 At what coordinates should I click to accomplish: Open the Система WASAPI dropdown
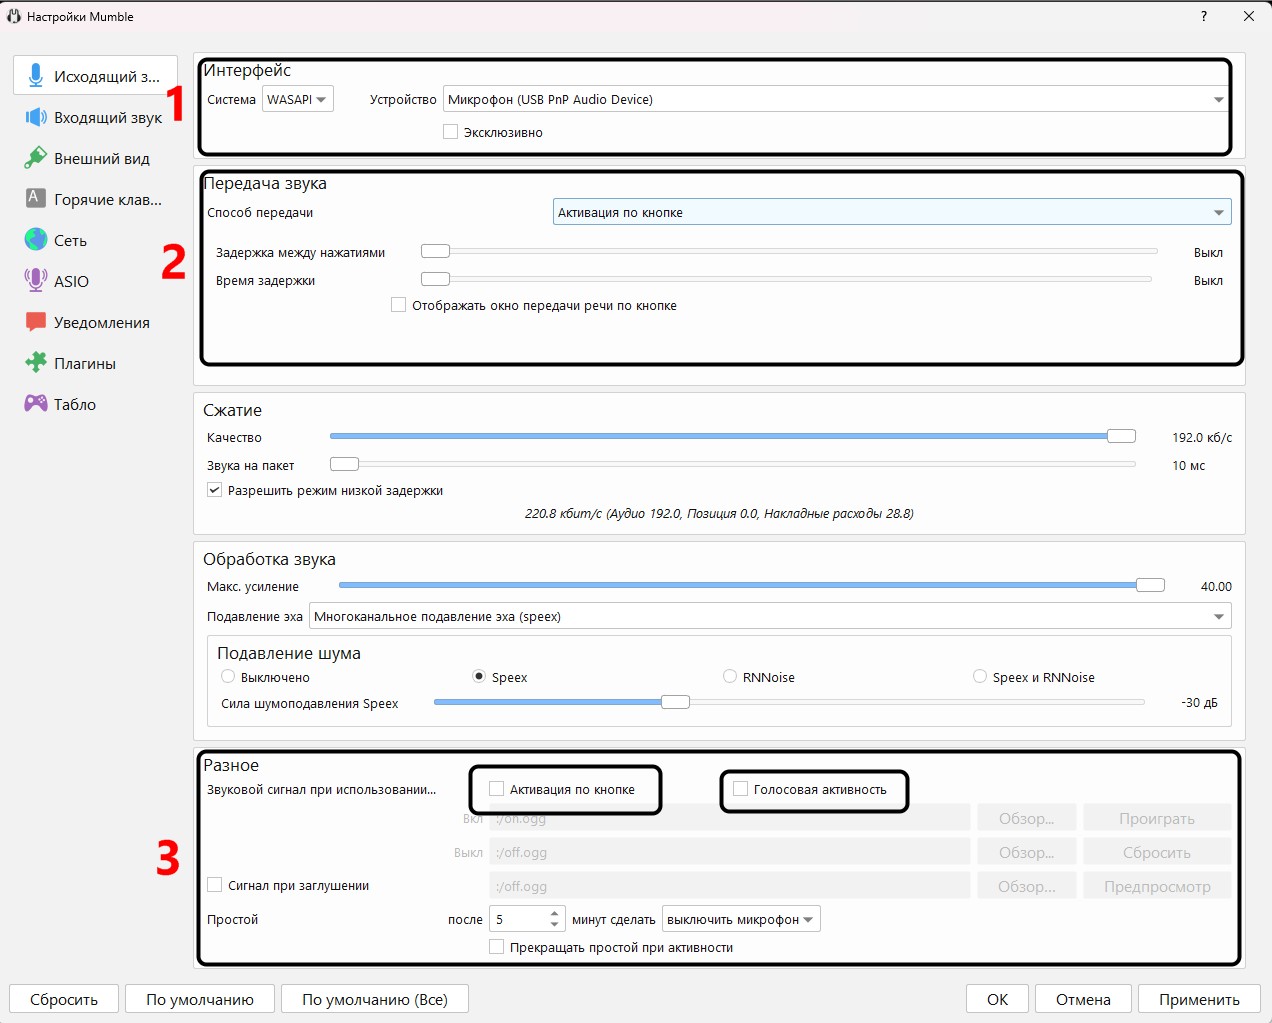tap(297, 99)
